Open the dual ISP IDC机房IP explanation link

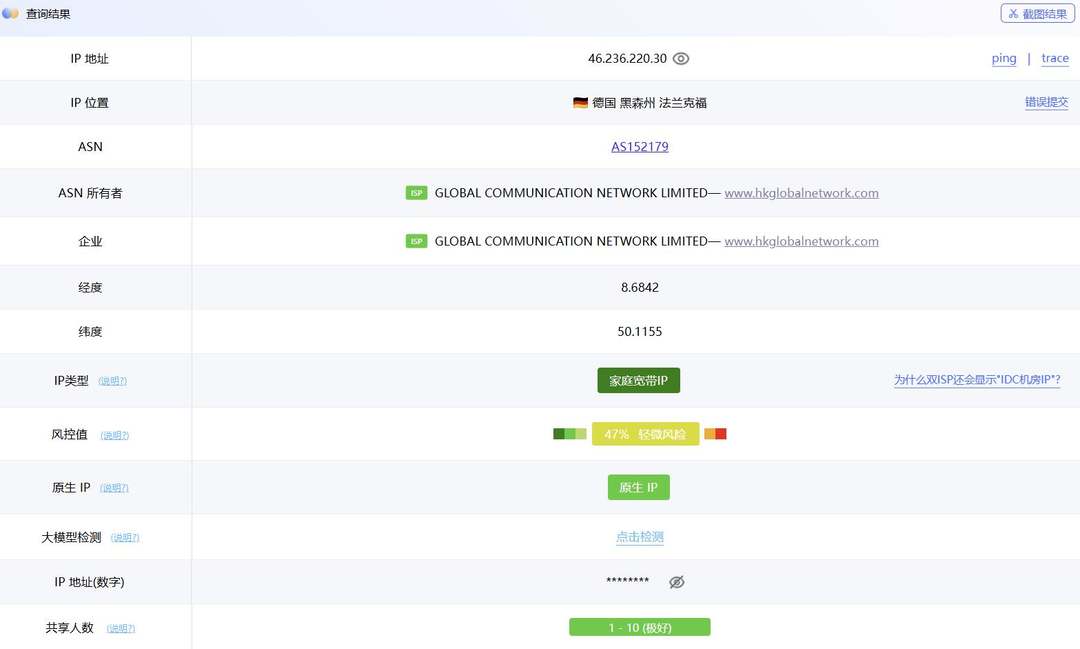click(976, 381)
